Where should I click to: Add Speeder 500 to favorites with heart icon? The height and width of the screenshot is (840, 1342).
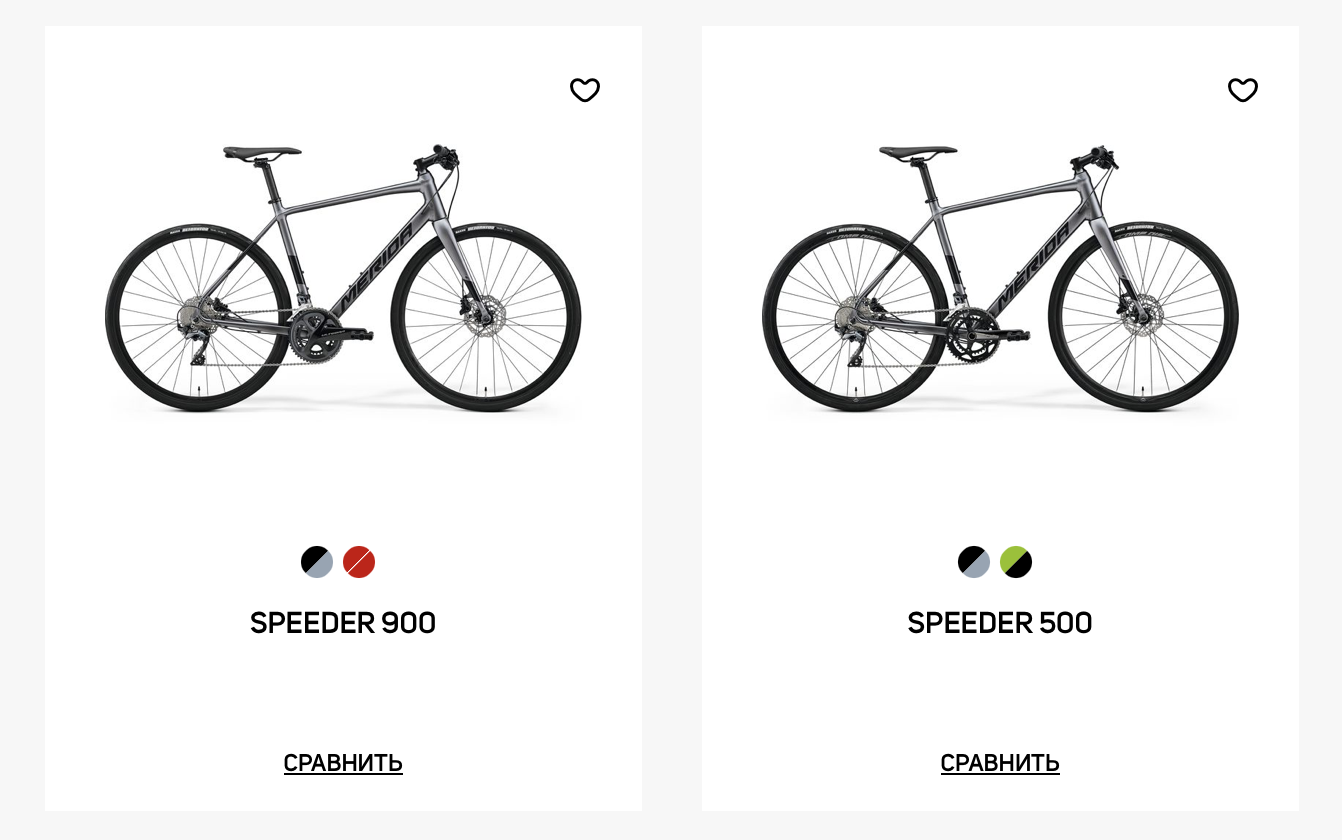click(x=1242, y=90)
